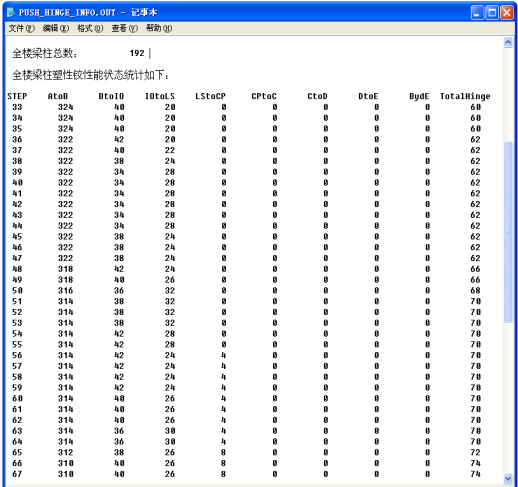The image size is (518, 487).
Task: Open the 查看(V) menu
Action: pos(125,28)
